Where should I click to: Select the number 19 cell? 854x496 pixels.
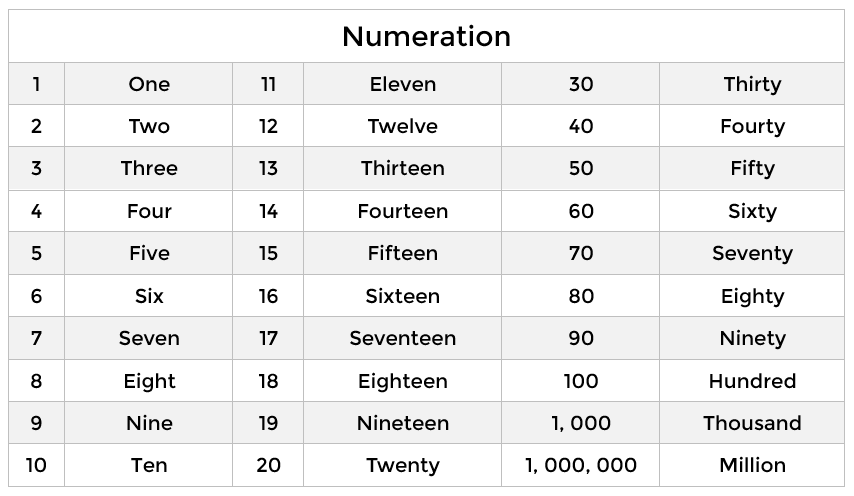tap(268, 423)
